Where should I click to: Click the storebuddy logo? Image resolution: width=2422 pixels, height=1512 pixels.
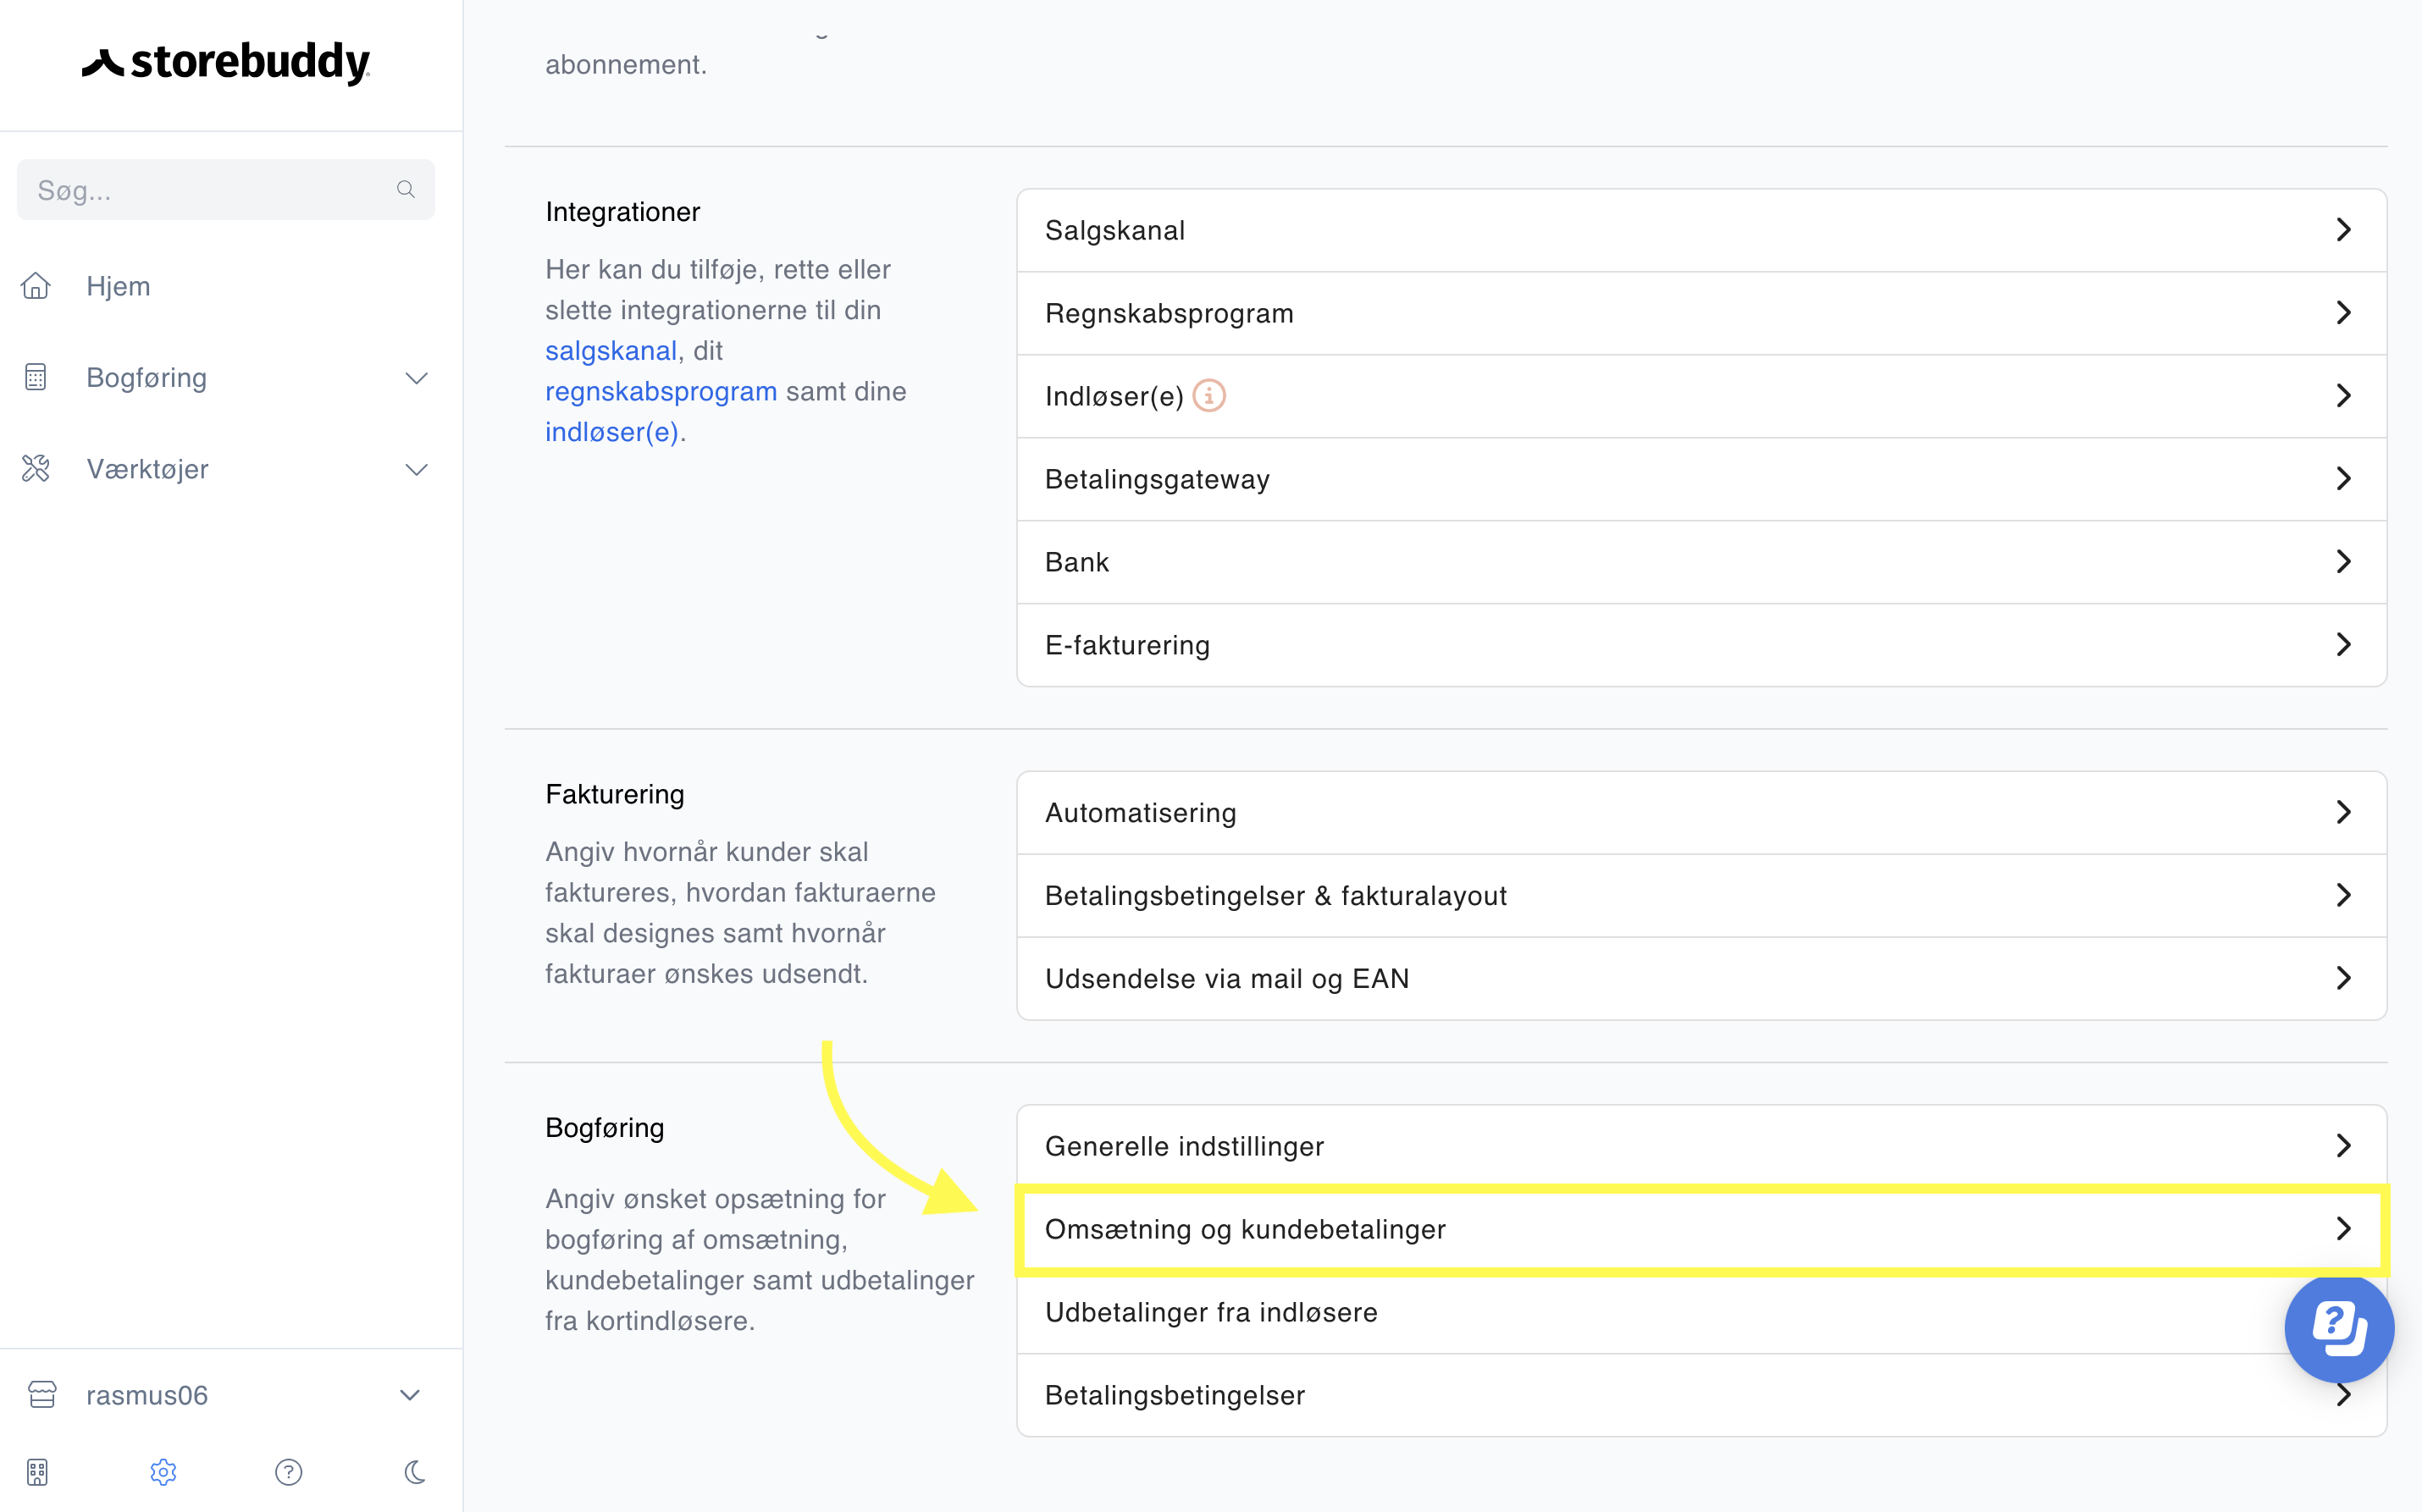pyautogui.click(x=226, y=63)
